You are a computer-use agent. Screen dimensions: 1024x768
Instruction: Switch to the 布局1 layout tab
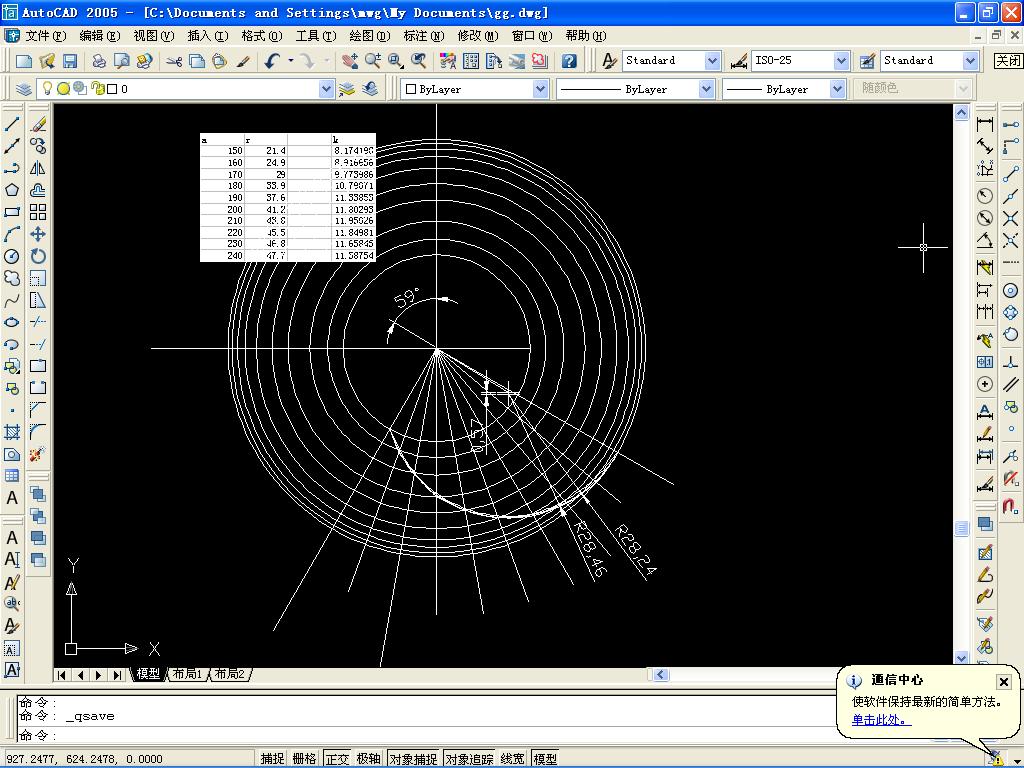[x=186, y=674]
